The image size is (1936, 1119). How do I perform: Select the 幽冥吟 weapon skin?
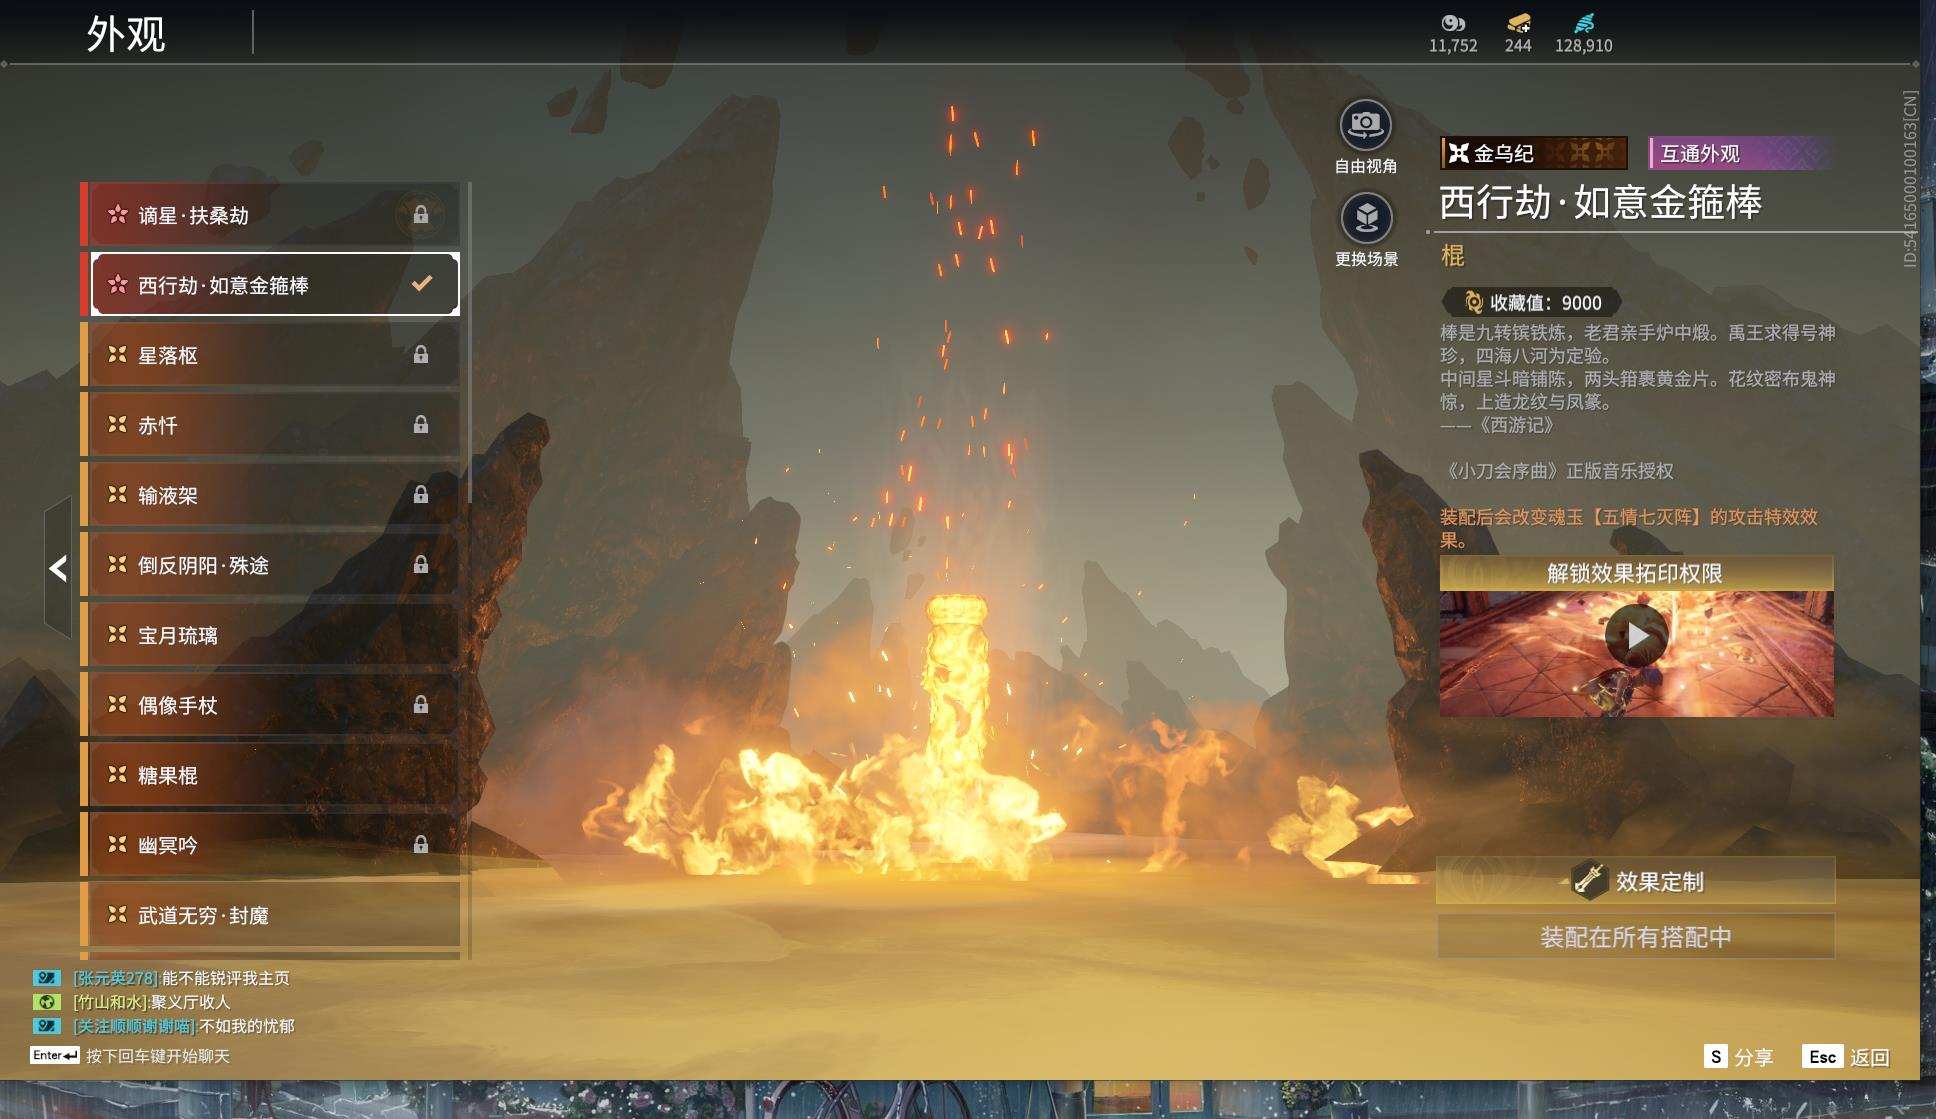coord(270,845)
